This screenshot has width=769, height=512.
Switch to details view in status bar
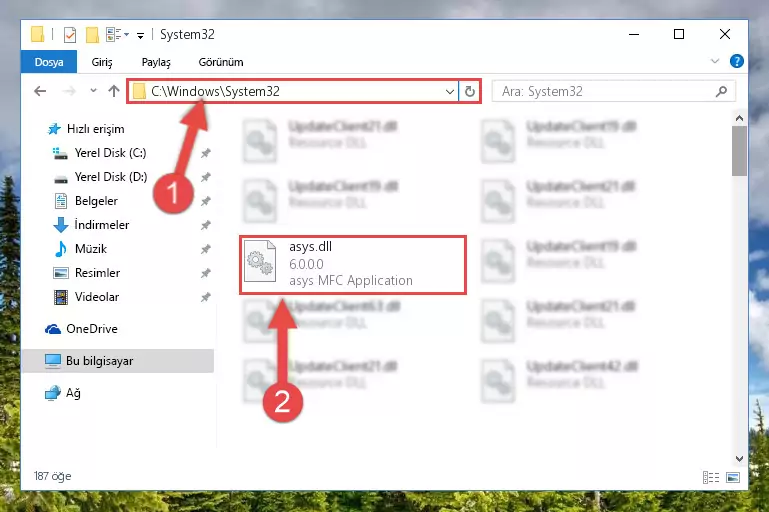click(x=711, y=477)
